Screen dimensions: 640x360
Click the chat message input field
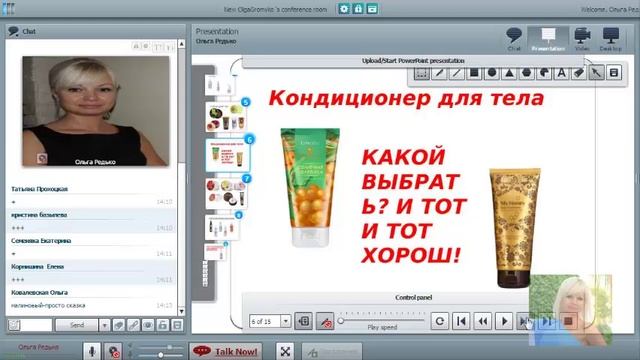tap(36, 325)
